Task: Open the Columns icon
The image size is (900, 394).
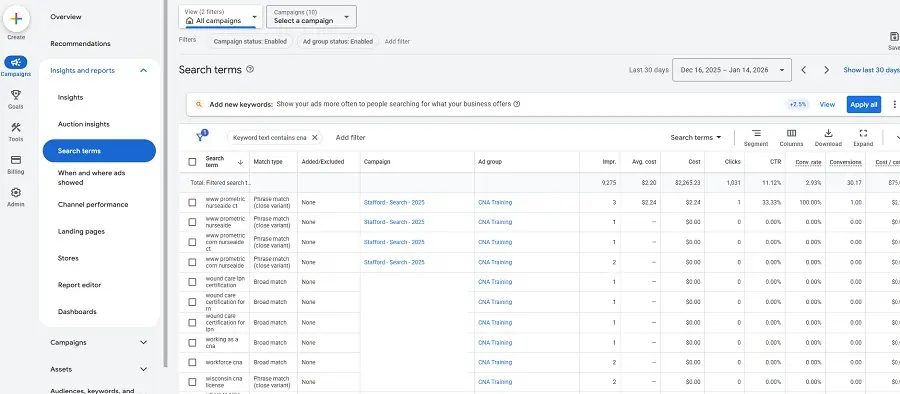Action: click(792, 133)
